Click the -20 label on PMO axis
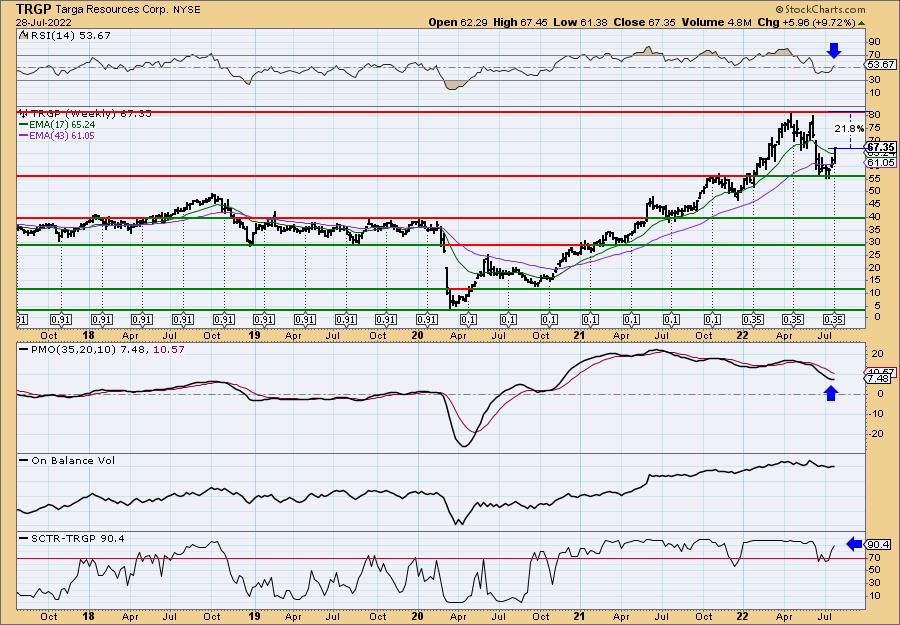900x625 pixels. [x=875, y=433]
